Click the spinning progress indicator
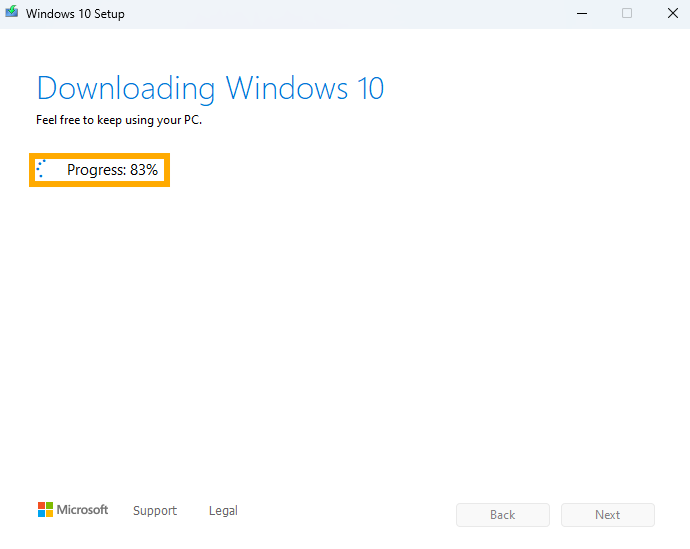This screenshot has width=690, height=549. 41,169
